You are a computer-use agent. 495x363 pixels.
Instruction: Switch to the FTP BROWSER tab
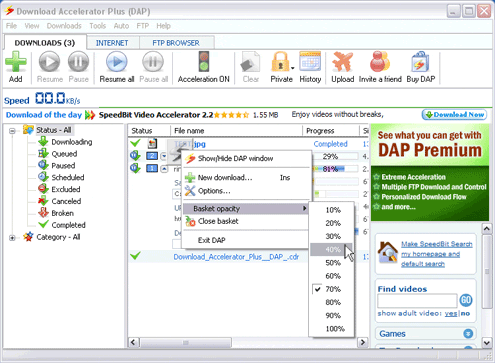pos(176,43)
